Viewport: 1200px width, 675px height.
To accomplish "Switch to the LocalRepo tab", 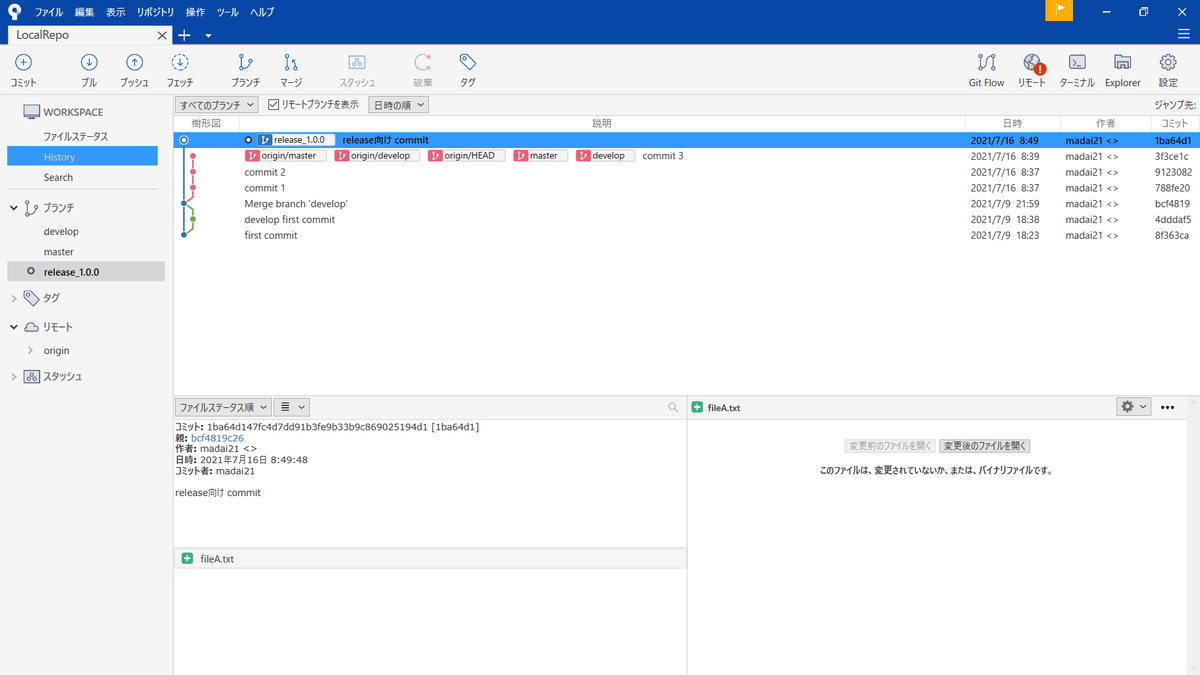I will [60, 34].
